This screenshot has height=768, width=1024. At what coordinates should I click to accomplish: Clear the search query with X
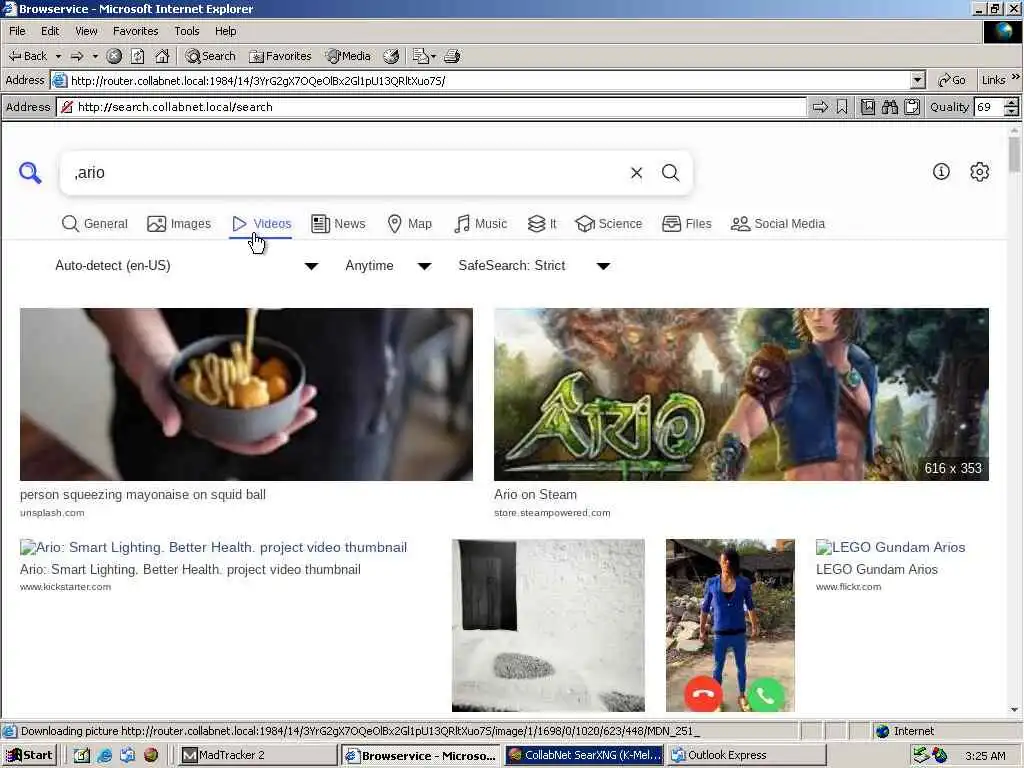636,173
